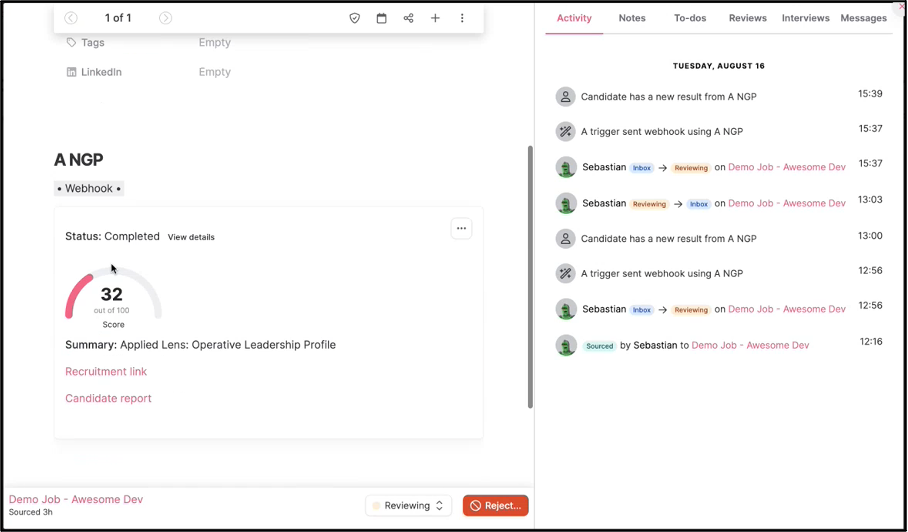Screen dimensions: 908x532
Task: Open the Reviewing stage dropdown
Action: click(408, 506)
